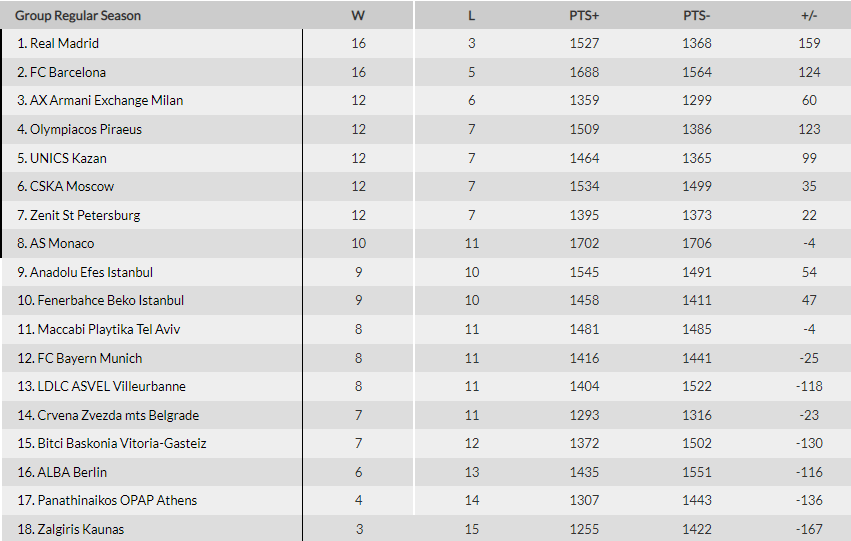Open Zenit St Petersburg team link

coord(85,215)
